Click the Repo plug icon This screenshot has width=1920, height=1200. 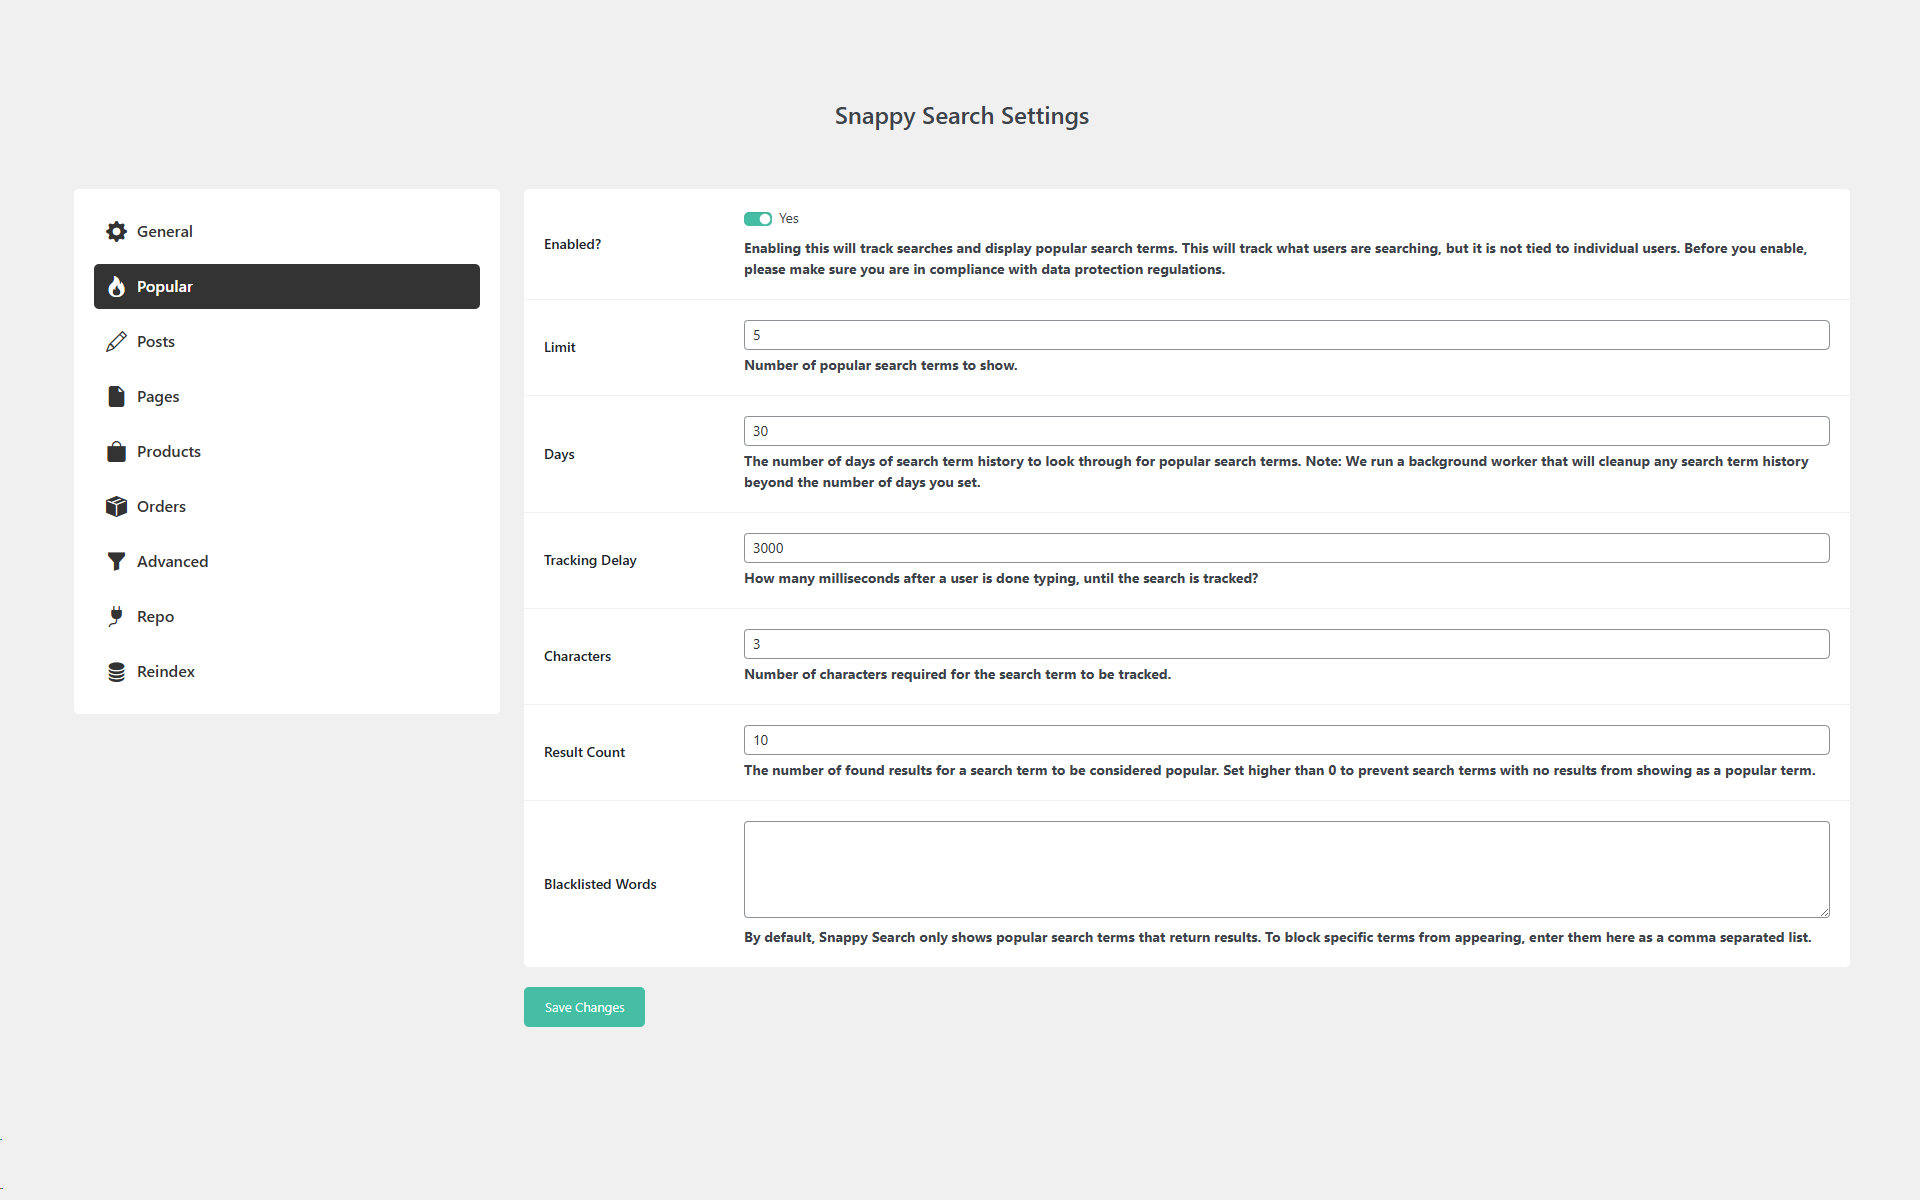pos(117,616)
